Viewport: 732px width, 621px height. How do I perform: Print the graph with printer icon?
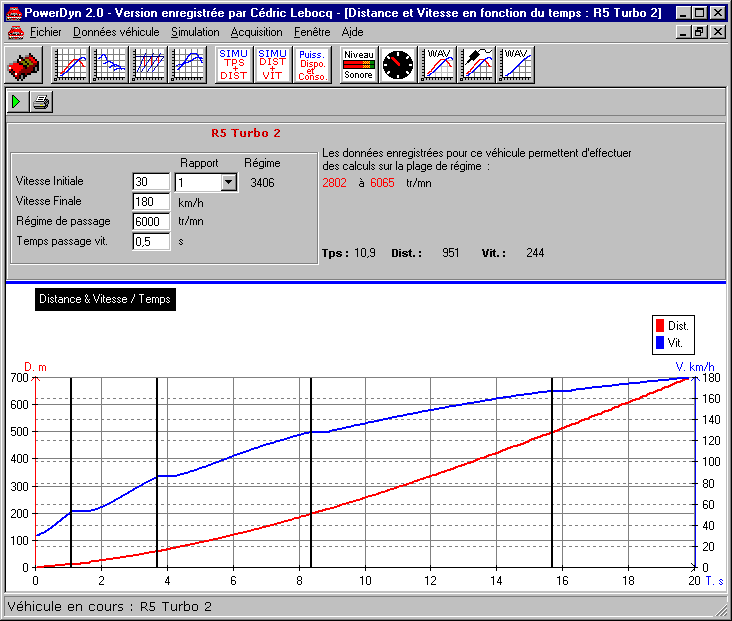coord(40,102)
